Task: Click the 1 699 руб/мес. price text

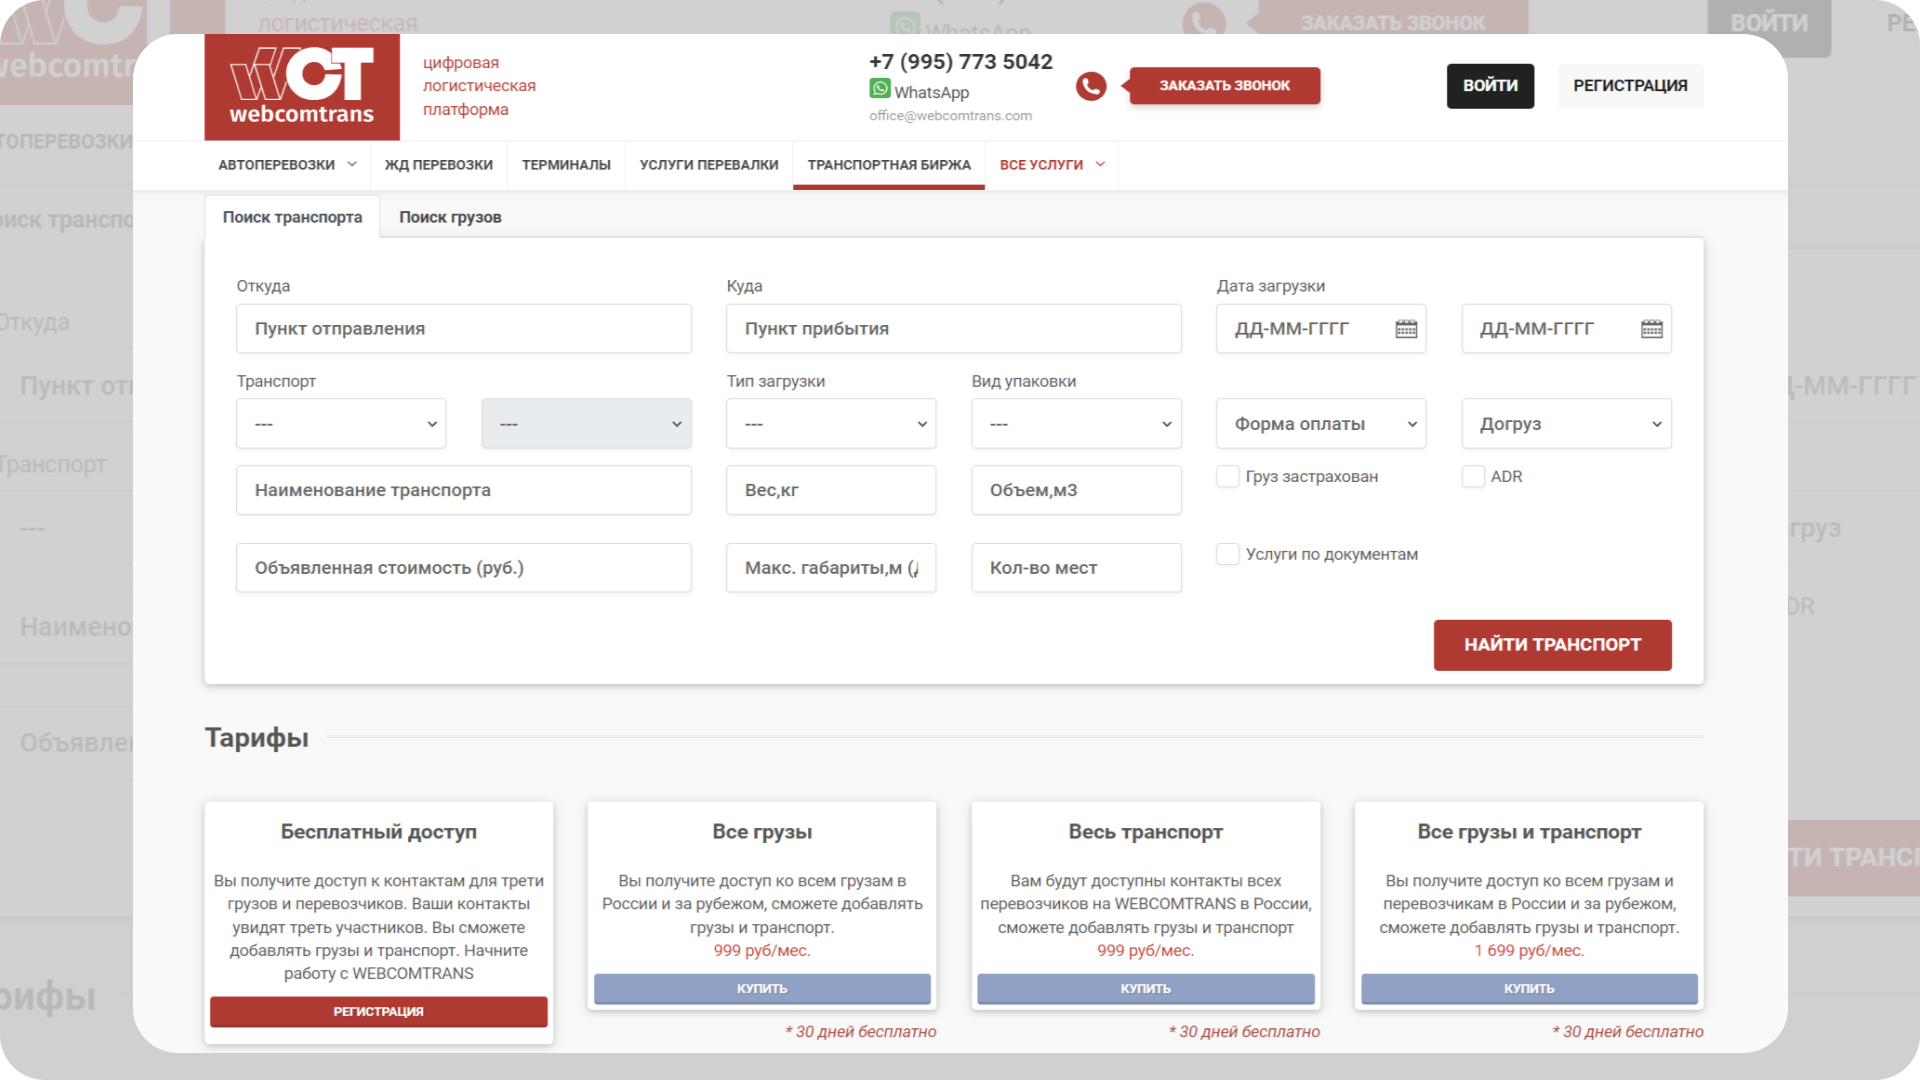Action: pyautogui.click(x=1529, y=951)
